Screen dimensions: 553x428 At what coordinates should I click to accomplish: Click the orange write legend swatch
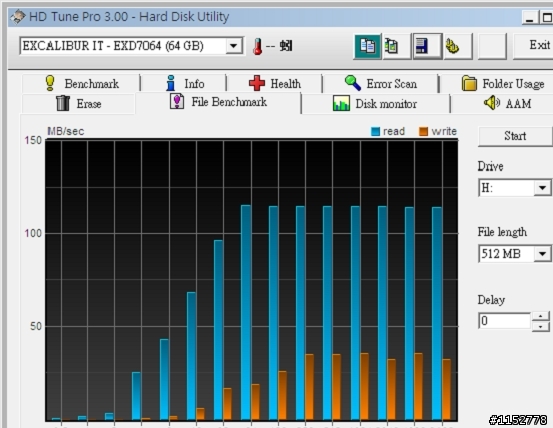[x=423, y=132]
